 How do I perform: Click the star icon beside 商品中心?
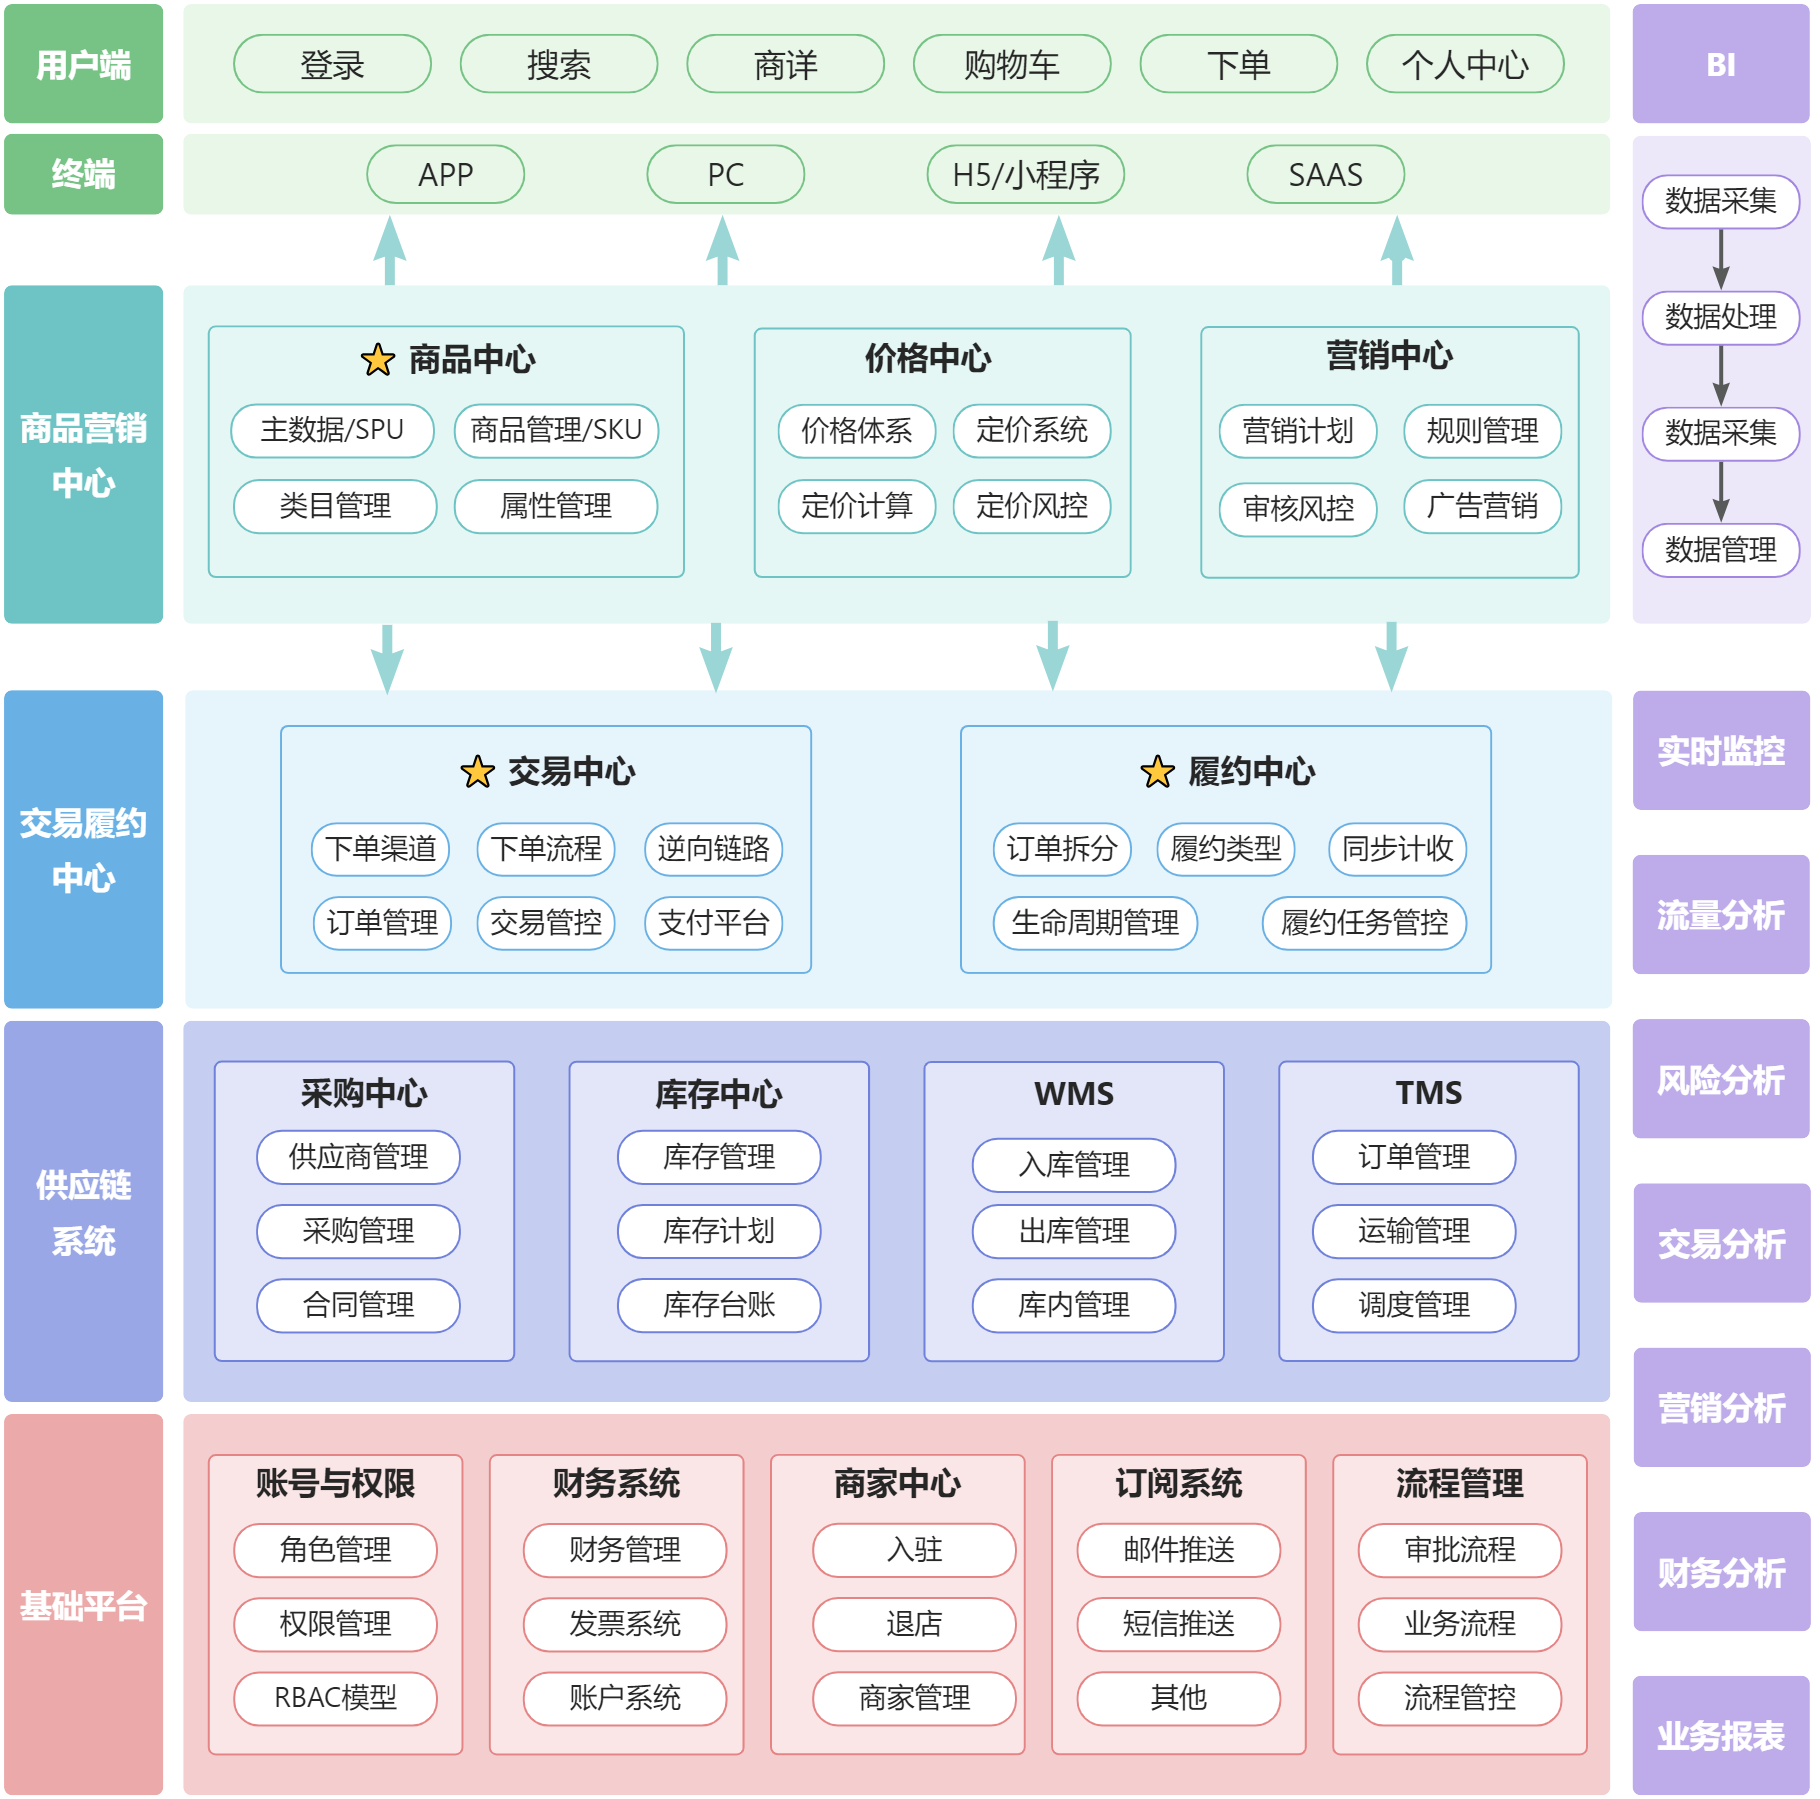tap(377, 360)
